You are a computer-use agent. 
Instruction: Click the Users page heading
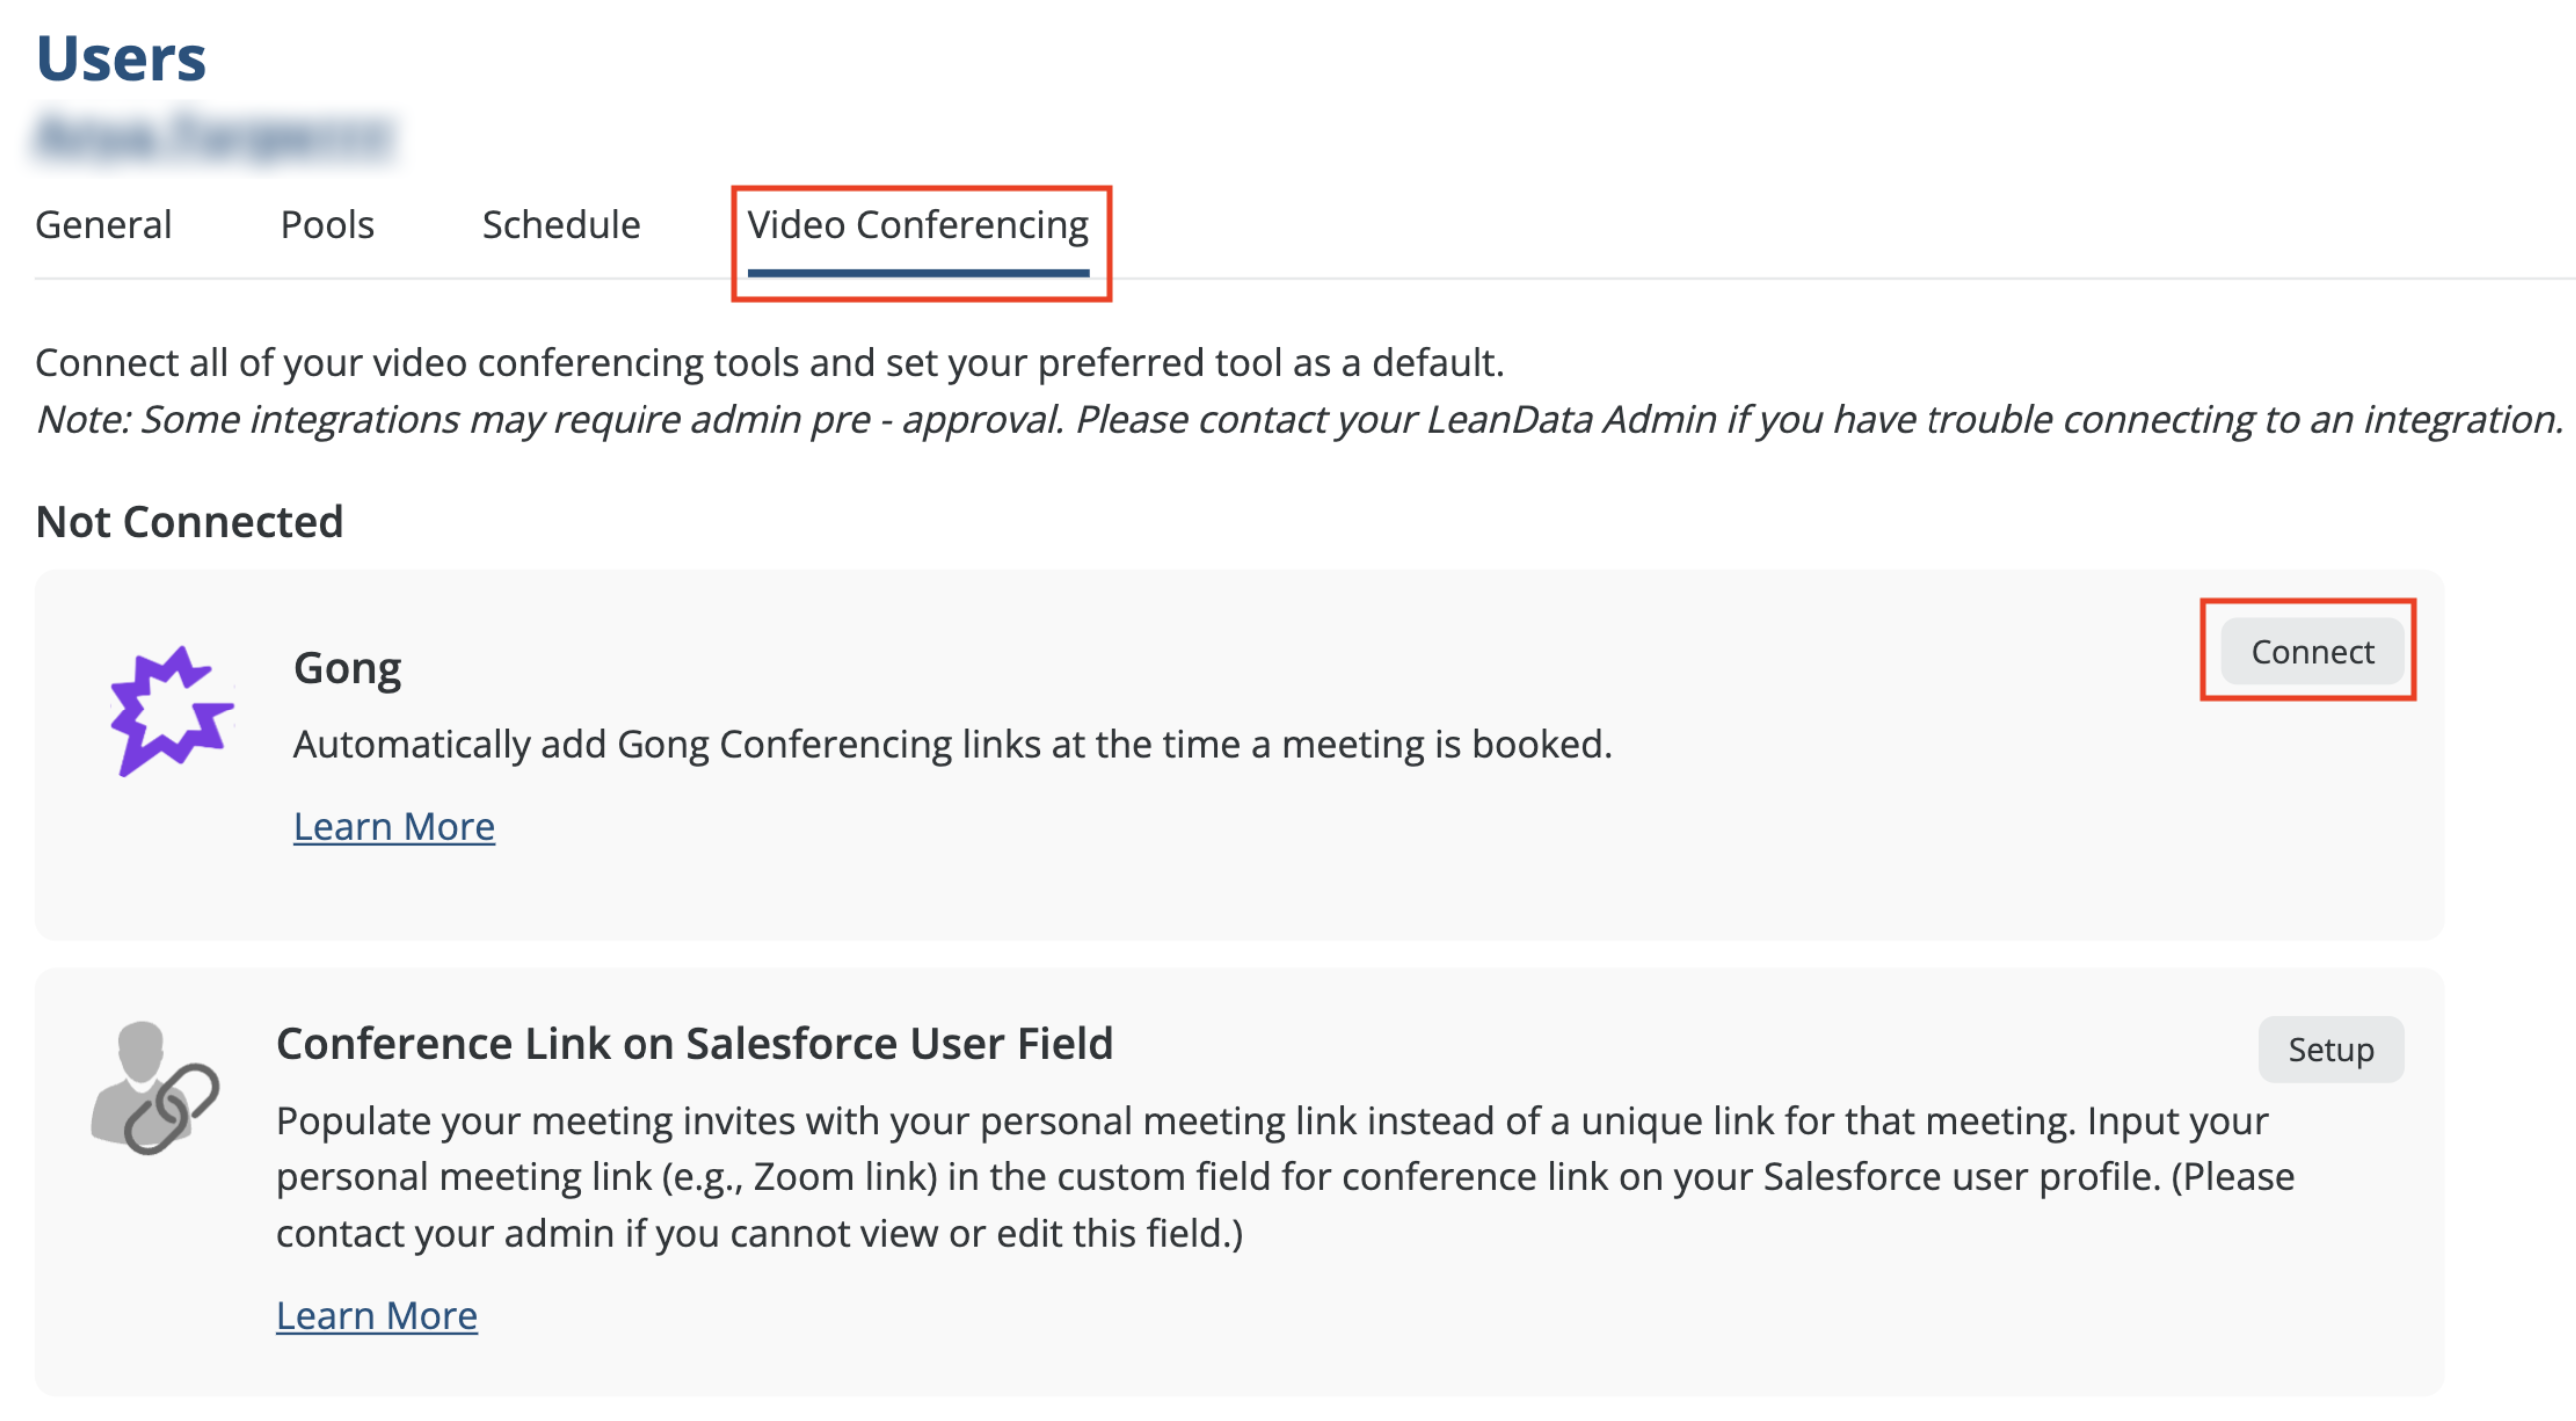(x=121, y=57)
